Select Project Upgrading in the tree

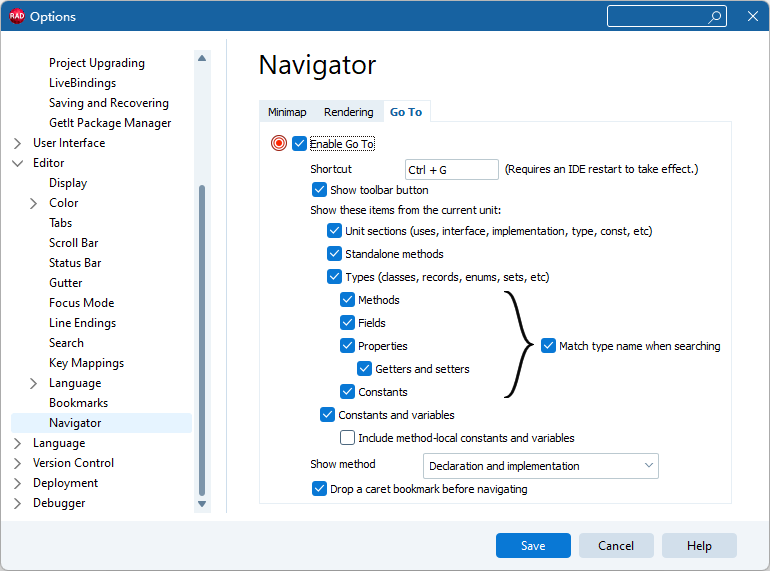tap(97, 63)
